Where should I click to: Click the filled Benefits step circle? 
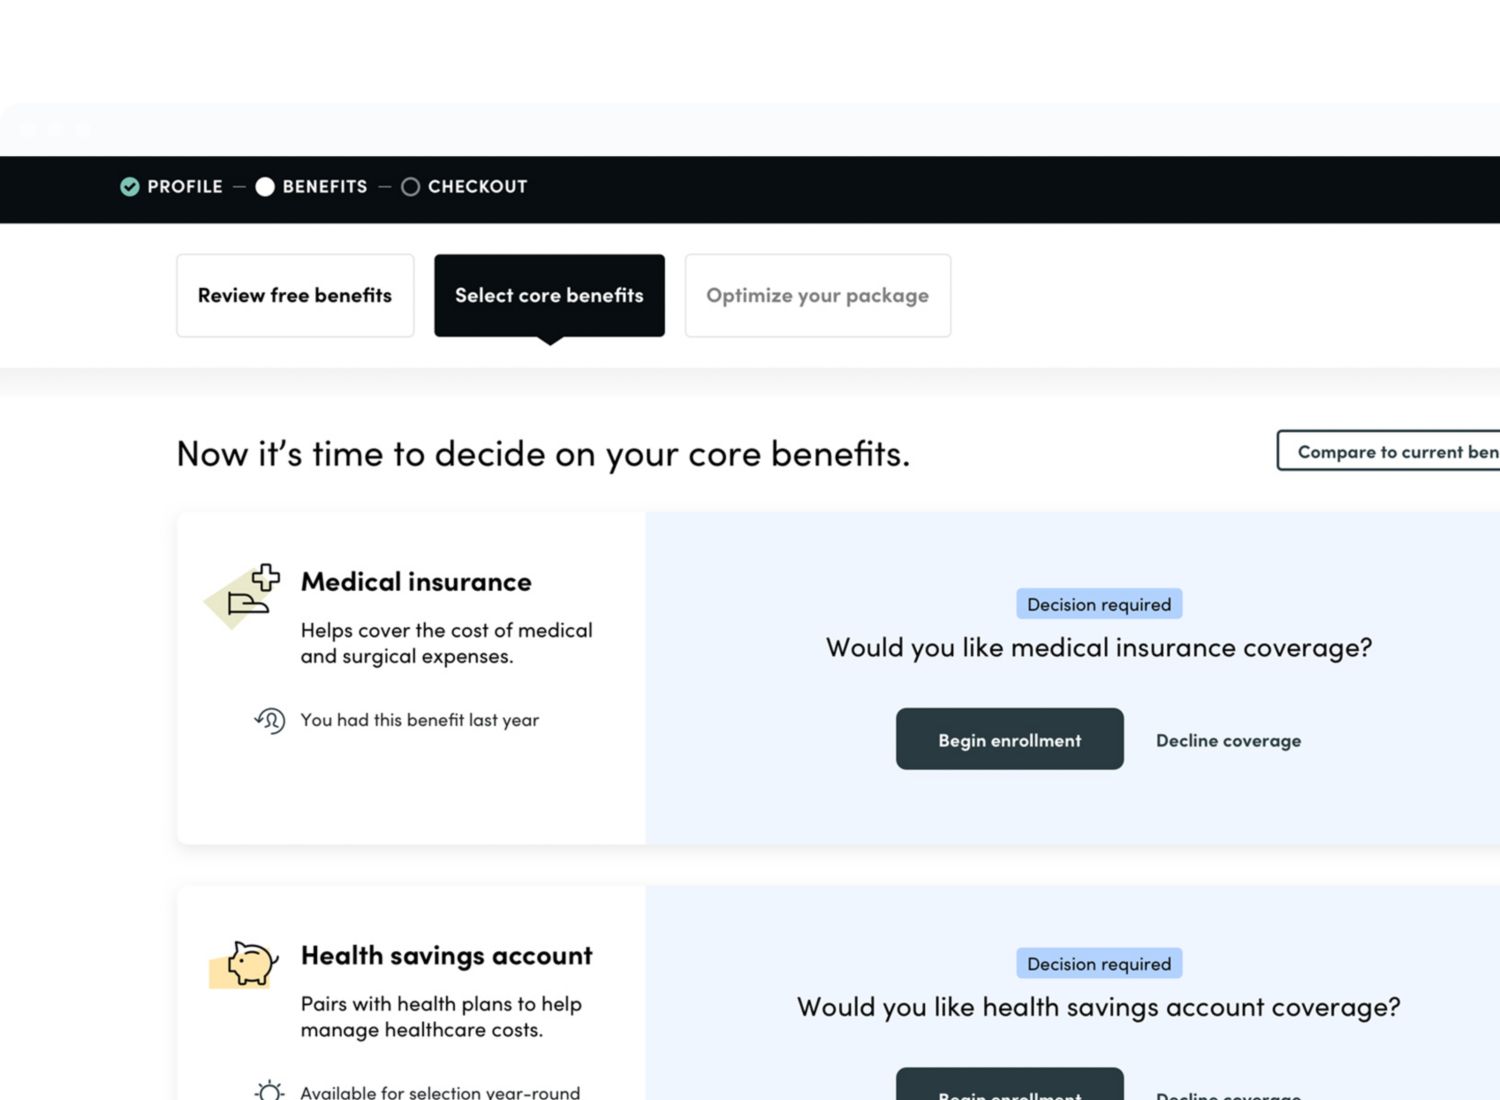point(265,187)
